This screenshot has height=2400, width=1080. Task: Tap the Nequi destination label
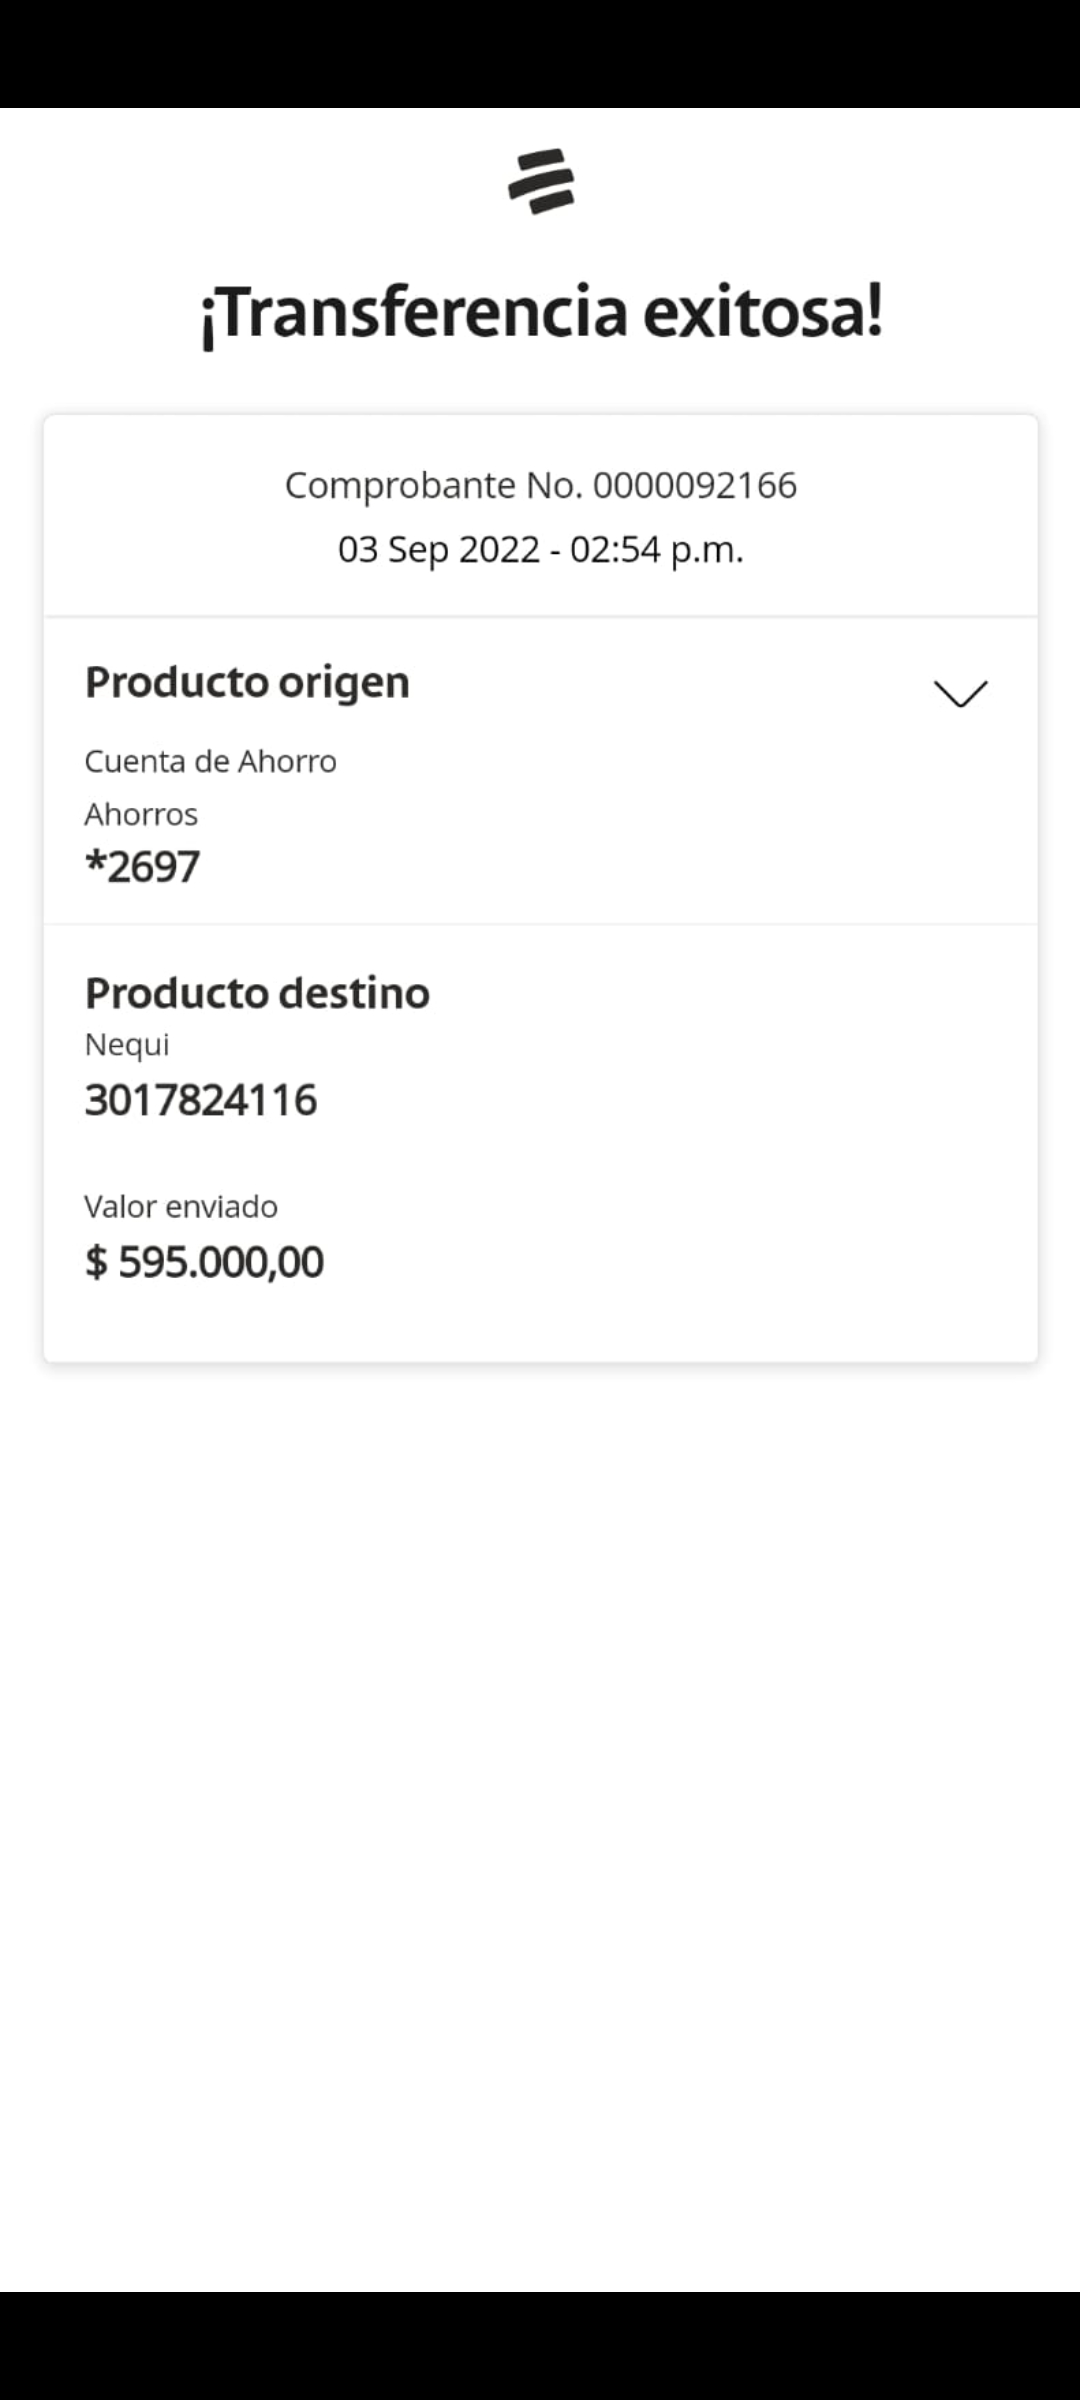(x=127, y=1045)
